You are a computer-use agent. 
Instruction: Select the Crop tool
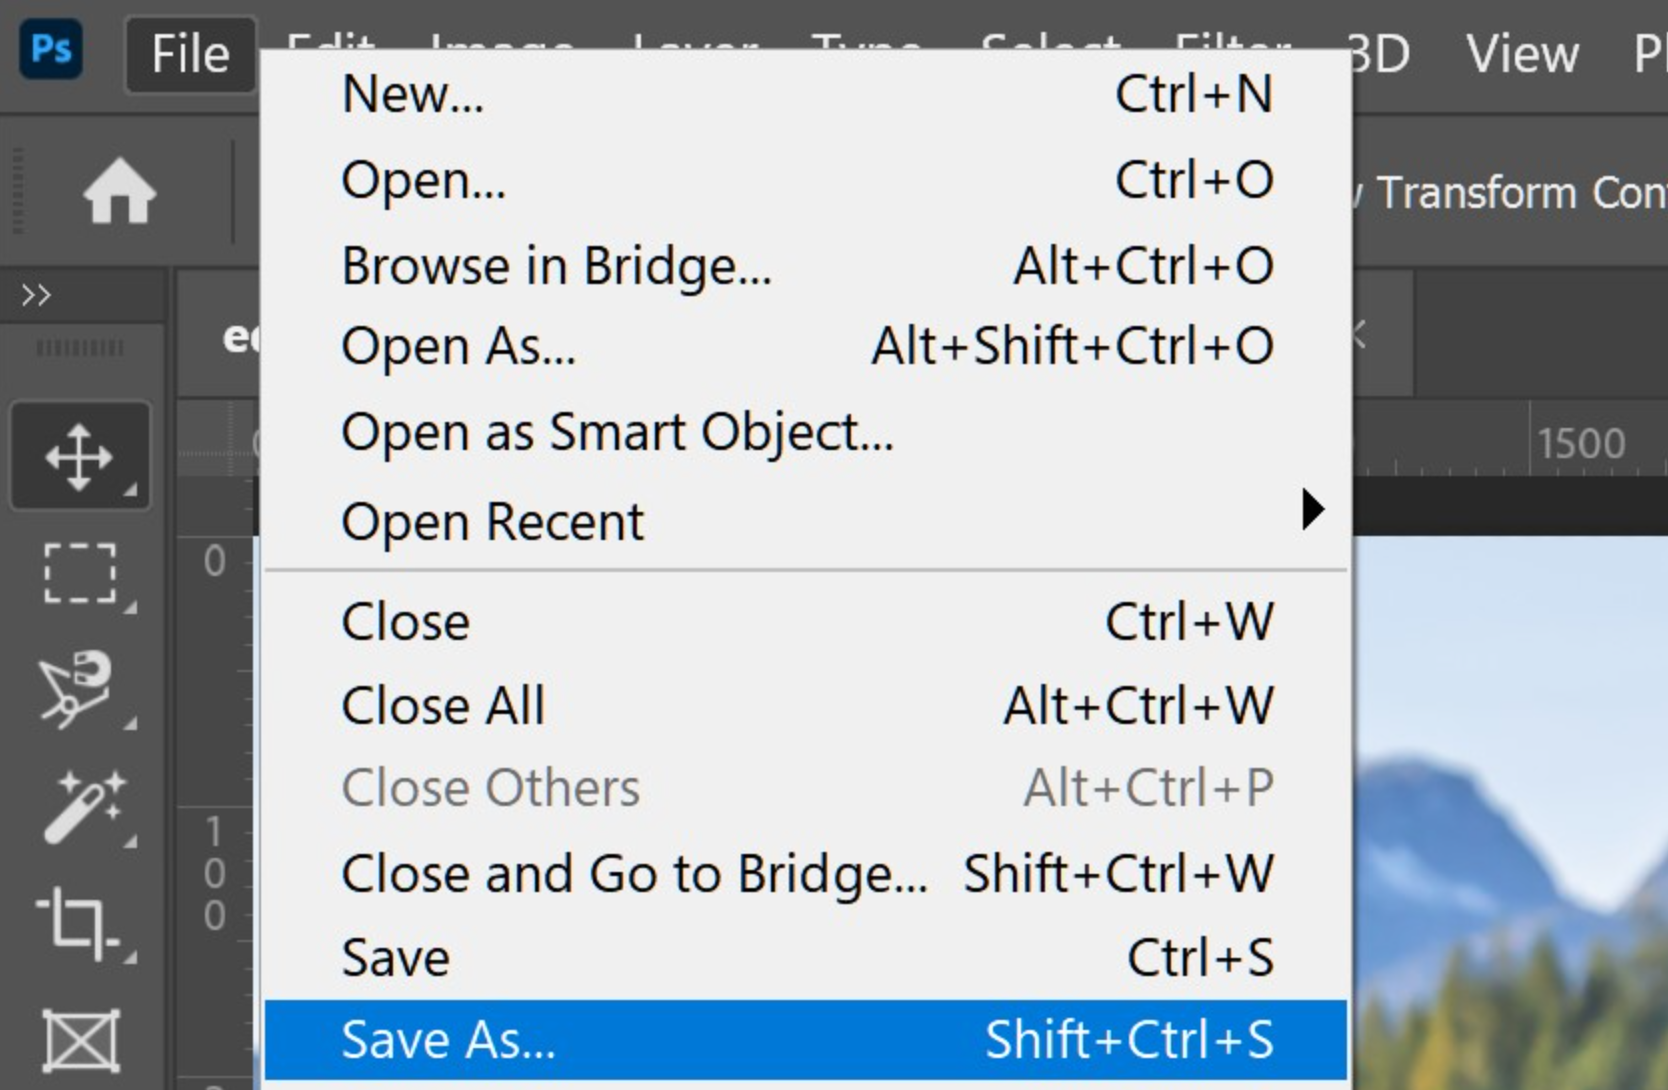[78, 922]
